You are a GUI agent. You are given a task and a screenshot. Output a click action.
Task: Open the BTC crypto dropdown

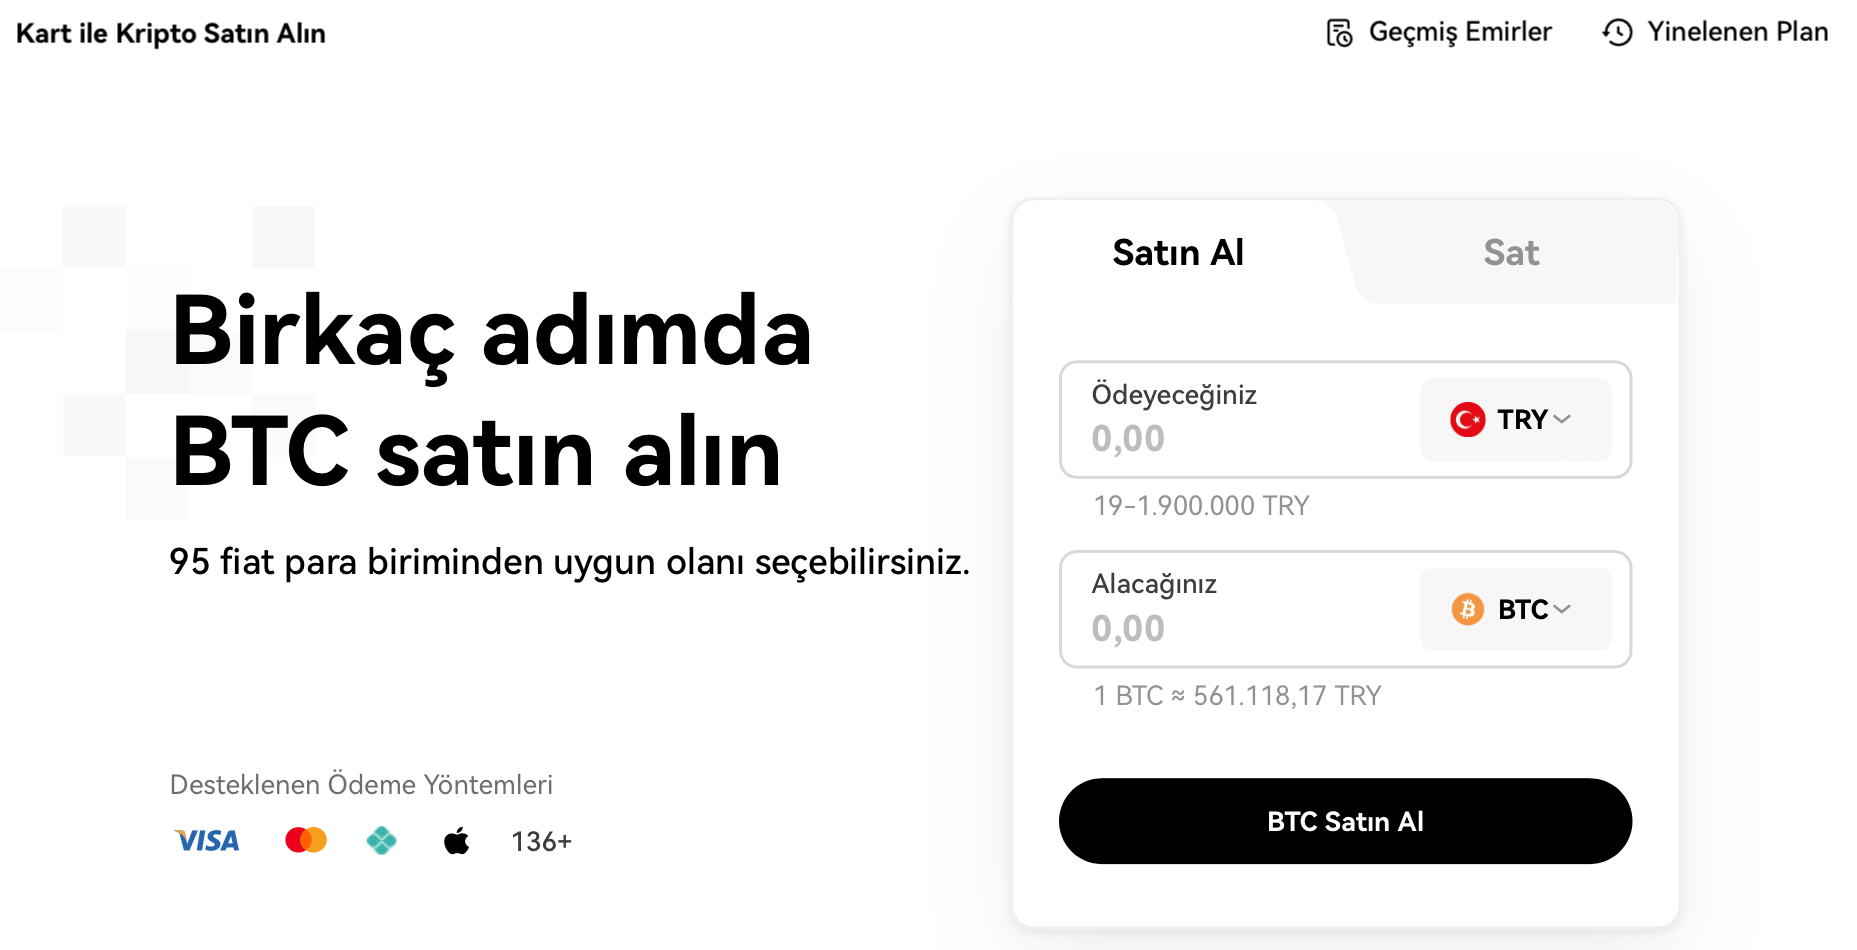pyautogui.click(x=1515, y=609)
